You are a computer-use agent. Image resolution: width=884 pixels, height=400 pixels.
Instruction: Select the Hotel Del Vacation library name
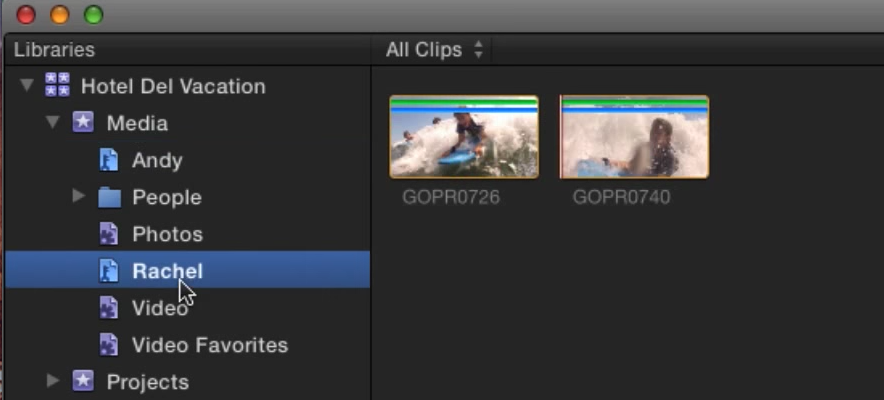point(173,86)
